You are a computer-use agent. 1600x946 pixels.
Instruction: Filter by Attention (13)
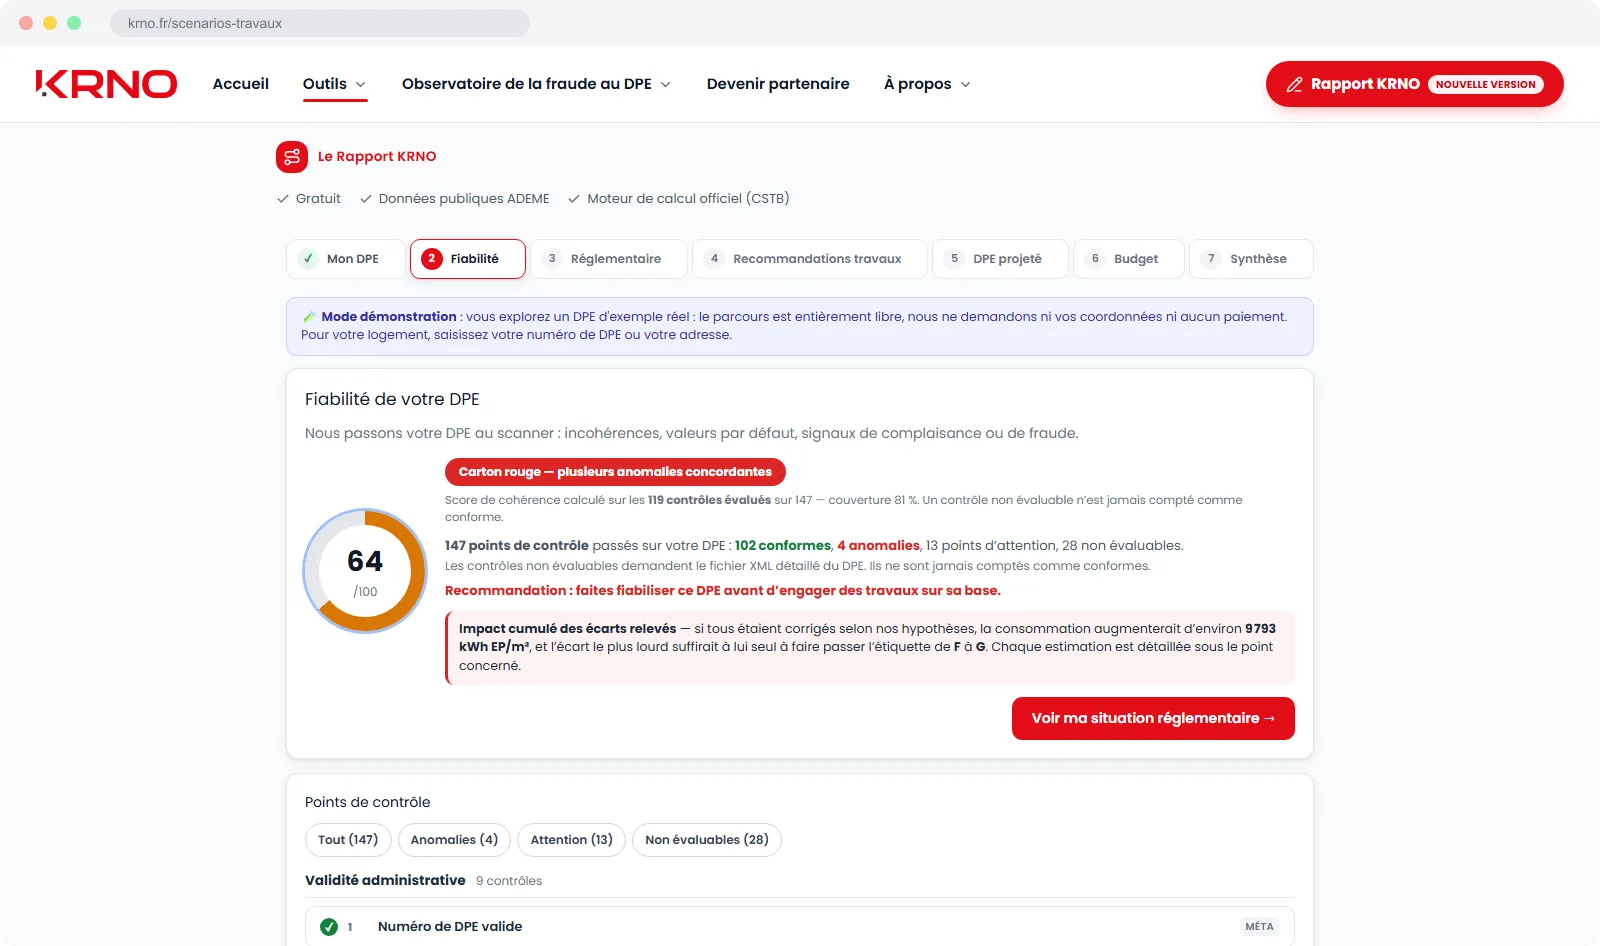[x=571, y=840]
